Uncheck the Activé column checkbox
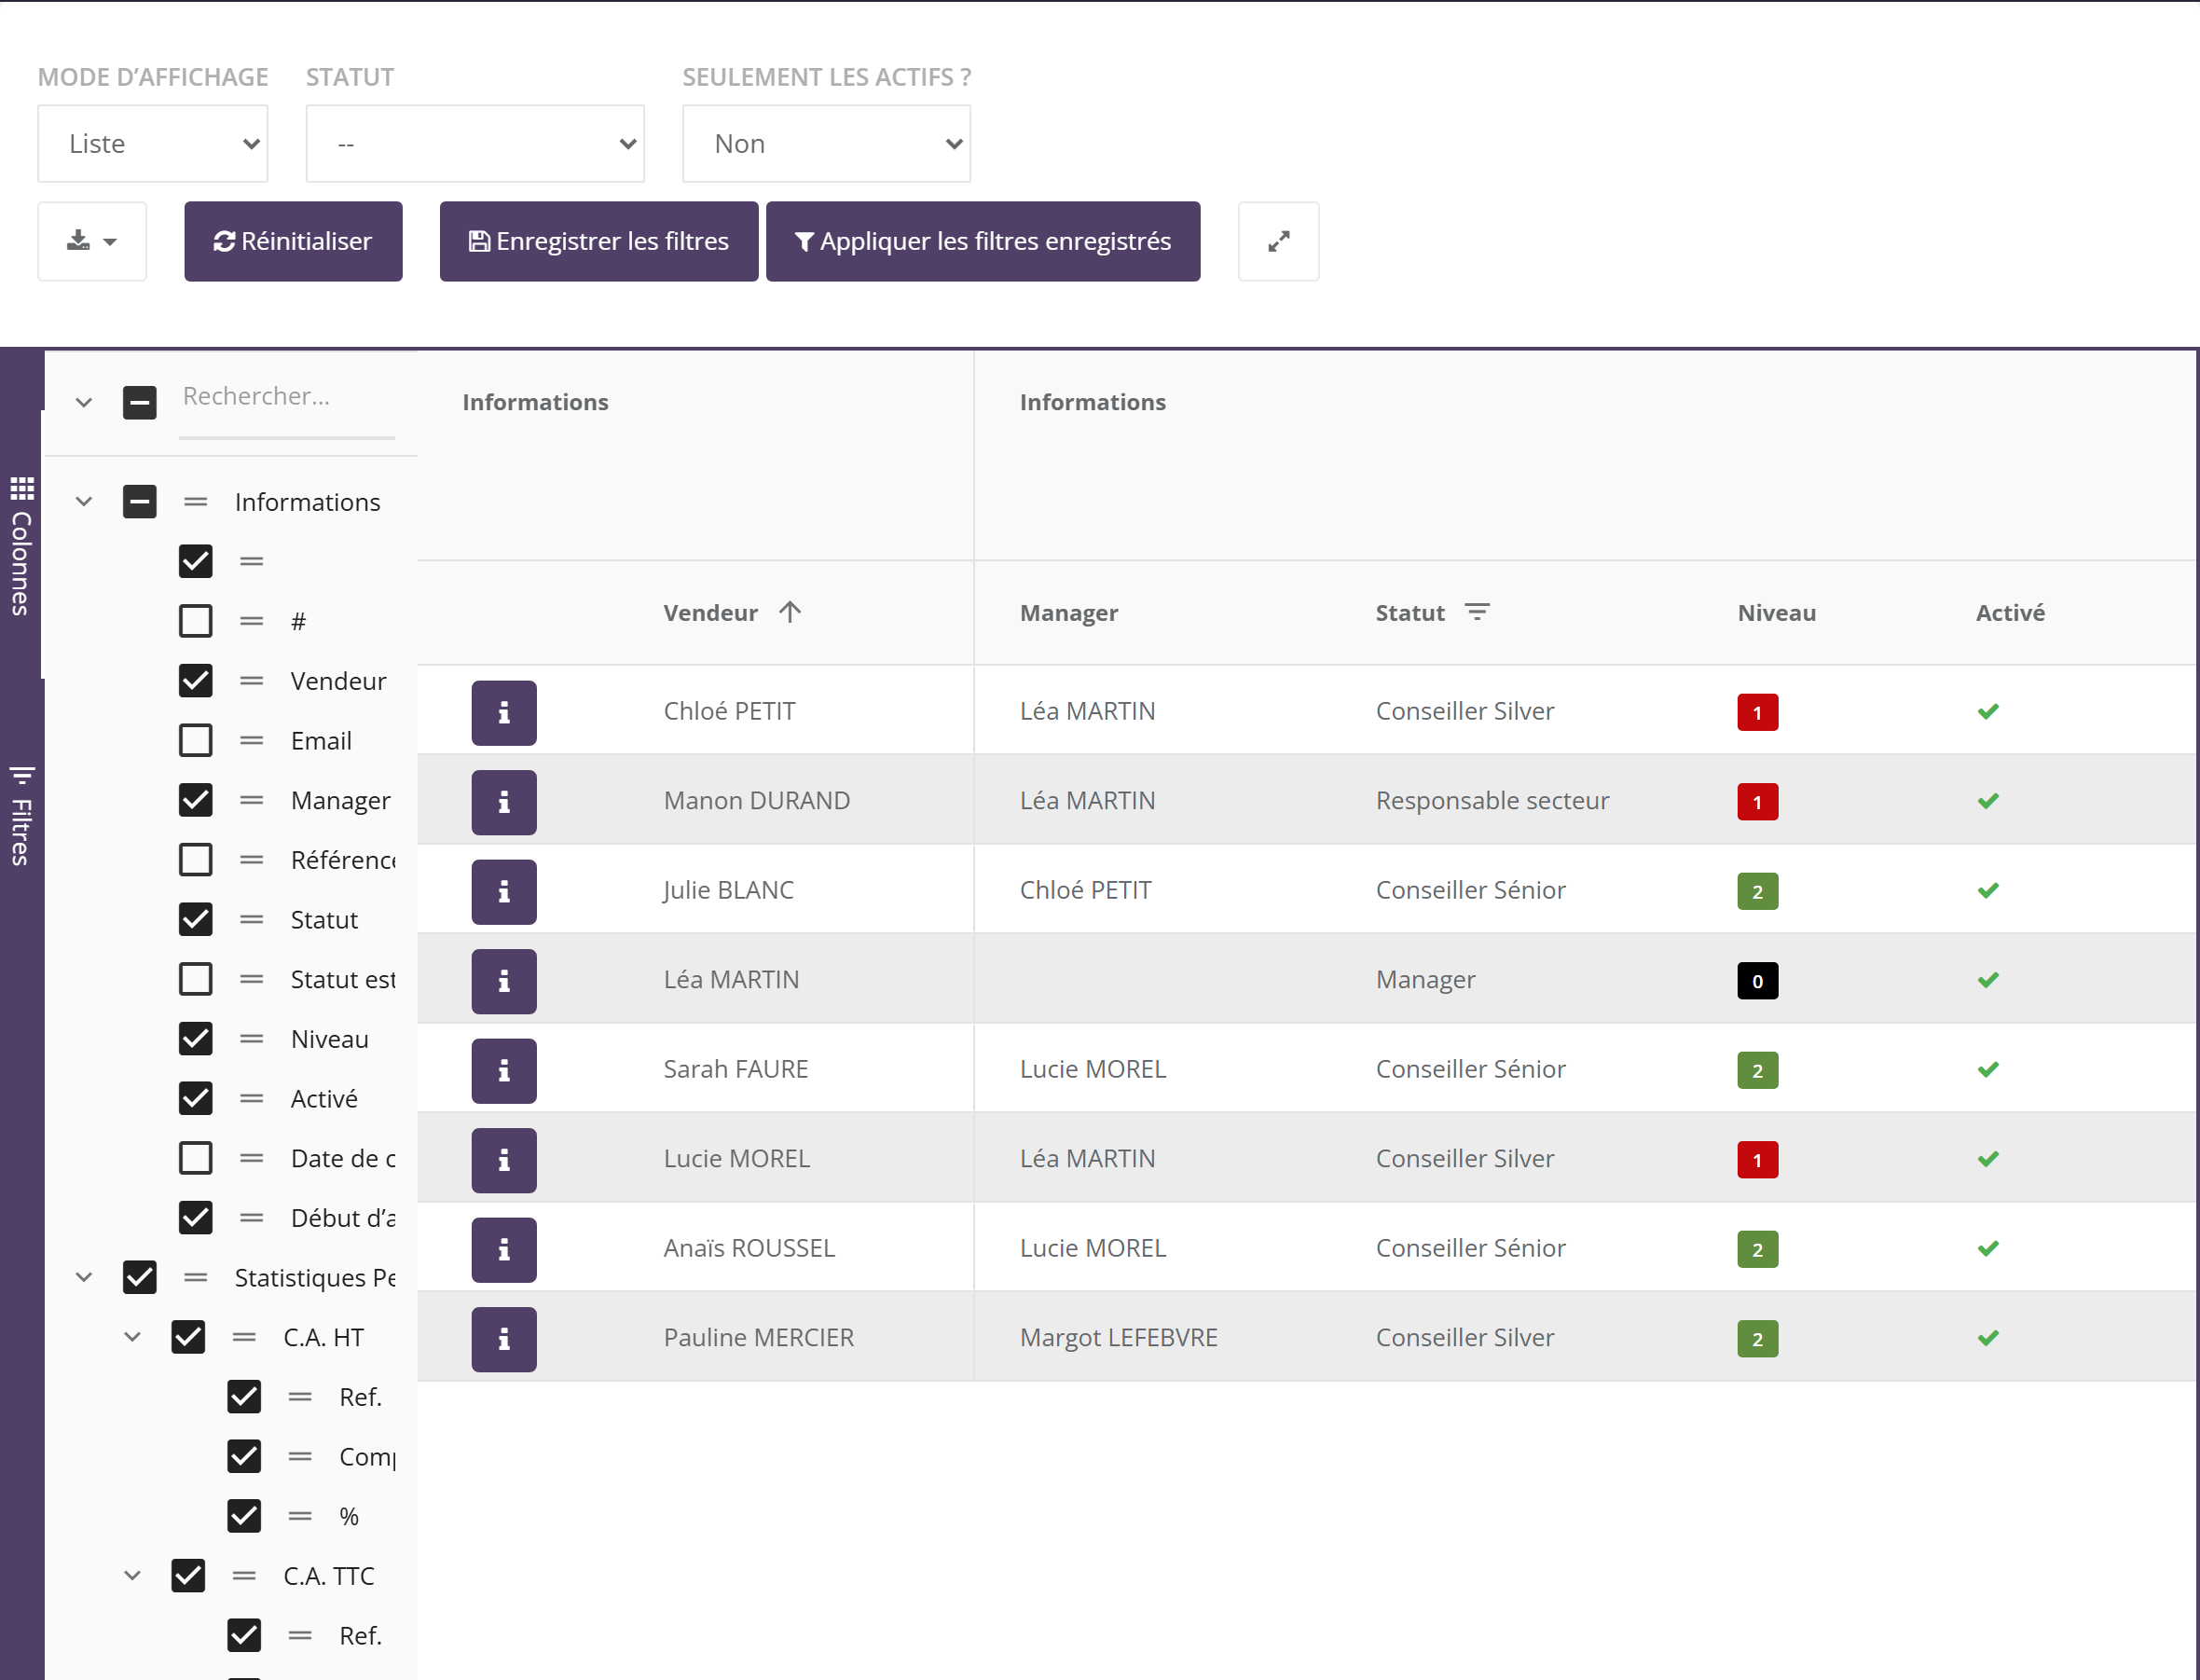The image size is (2200, 1680). click(x=196, y=1099)
